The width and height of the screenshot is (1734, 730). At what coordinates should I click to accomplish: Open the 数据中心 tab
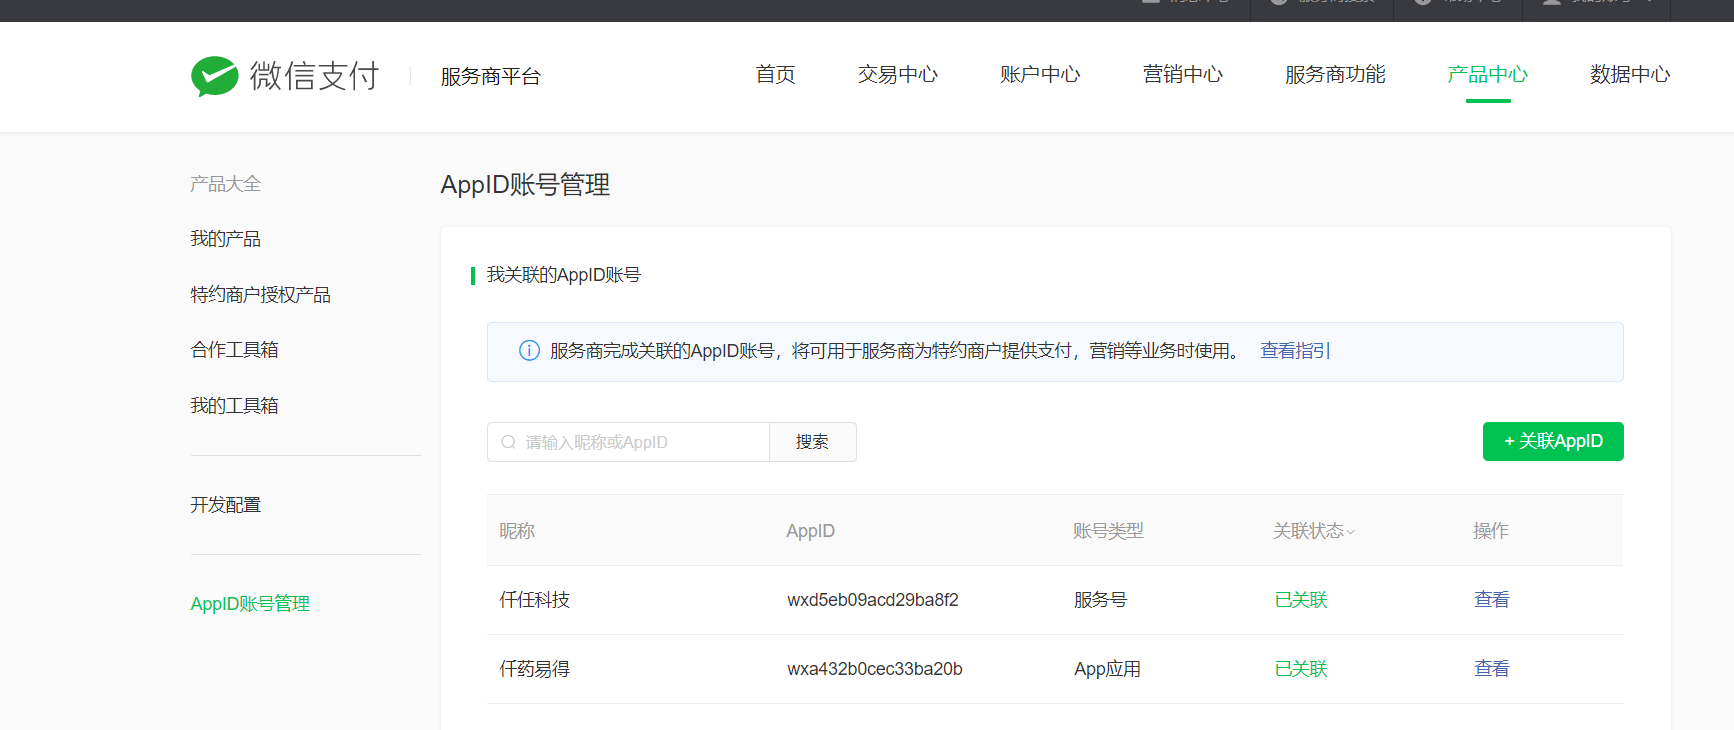pyautogui.click(x=1630, y=75)
